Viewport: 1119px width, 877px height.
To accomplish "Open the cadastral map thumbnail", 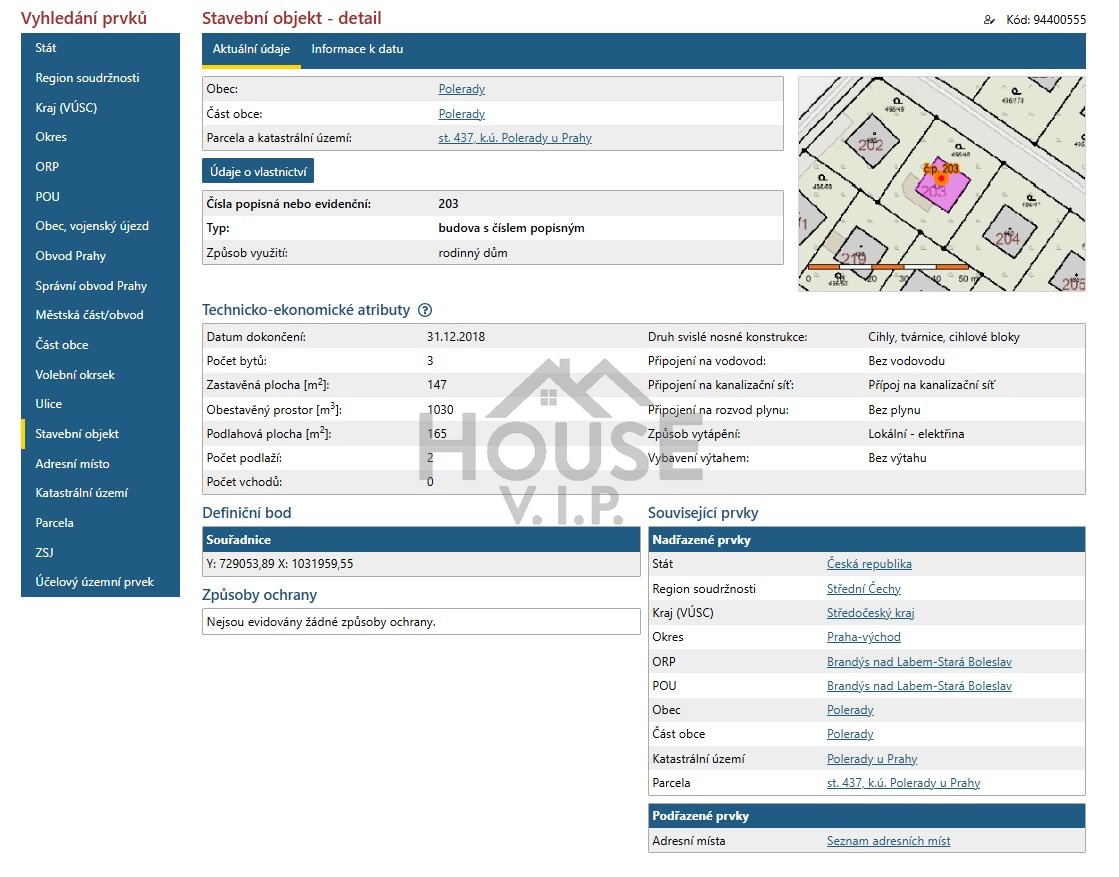I will tap(940, 184).
